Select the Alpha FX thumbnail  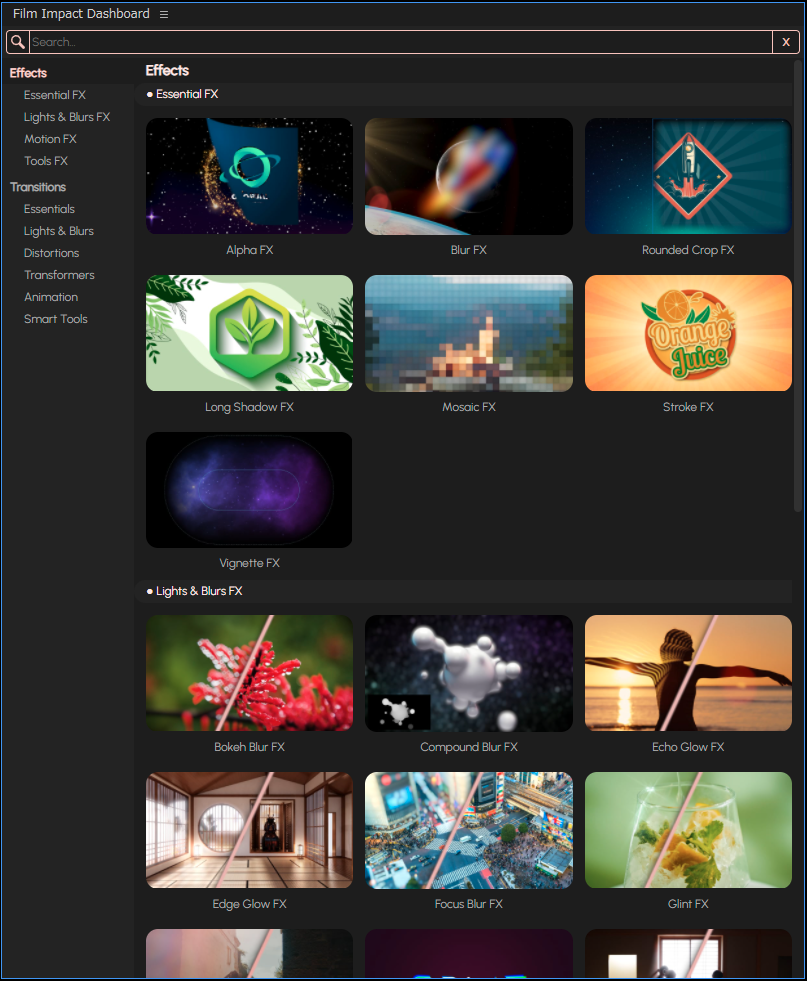click(249, 176)
